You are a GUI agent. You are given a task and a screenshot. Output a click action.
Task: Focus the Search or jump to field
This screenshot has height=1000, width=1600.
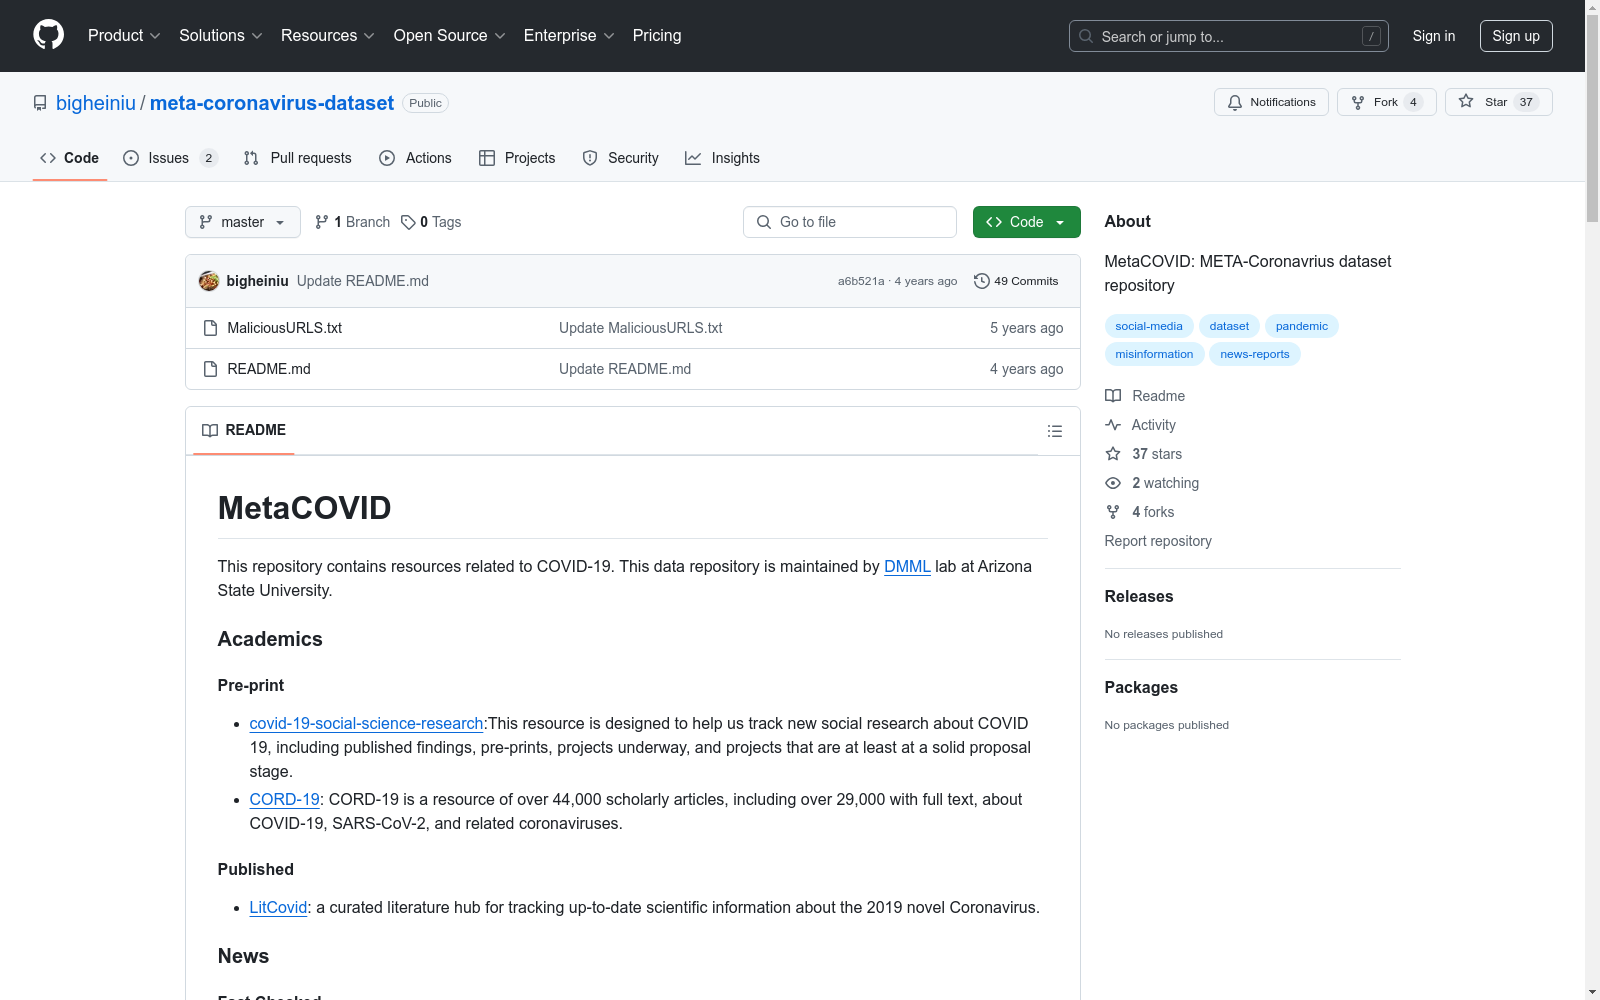pos(1229,36)
